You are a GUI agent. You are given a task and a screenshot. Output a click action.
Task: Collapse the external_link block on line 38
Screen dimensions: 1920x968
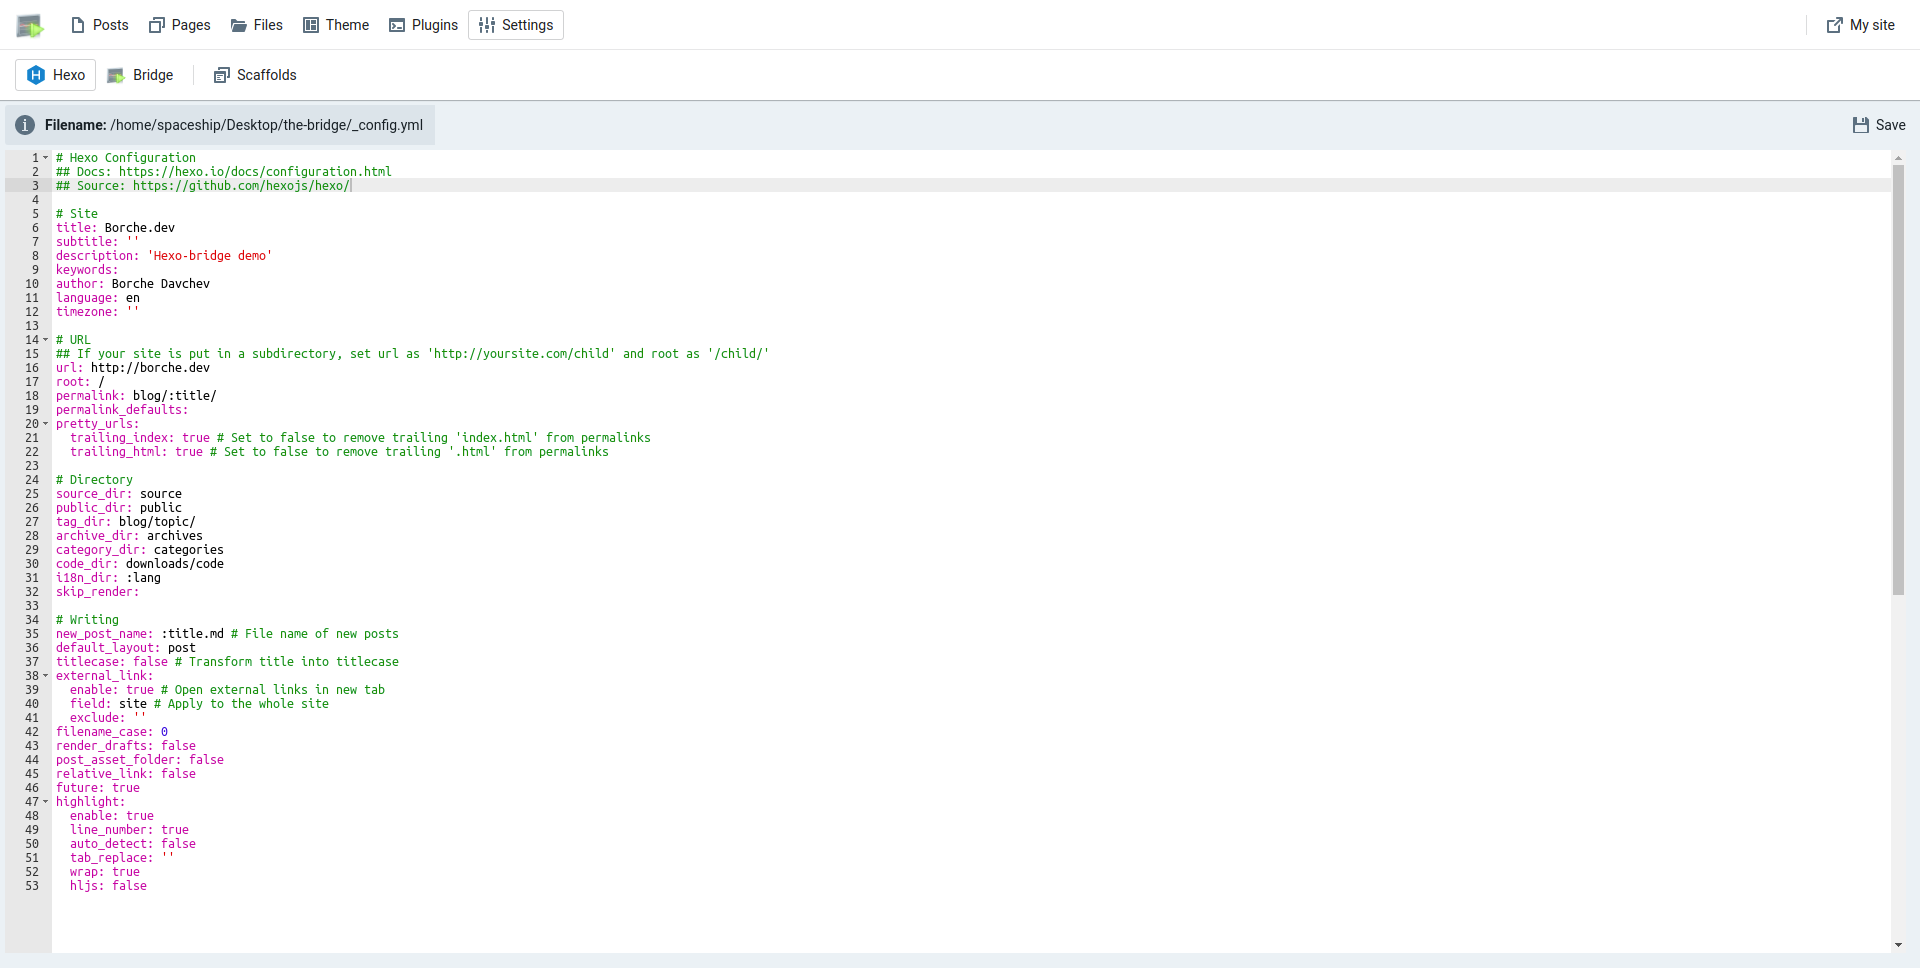coord(46,676)
